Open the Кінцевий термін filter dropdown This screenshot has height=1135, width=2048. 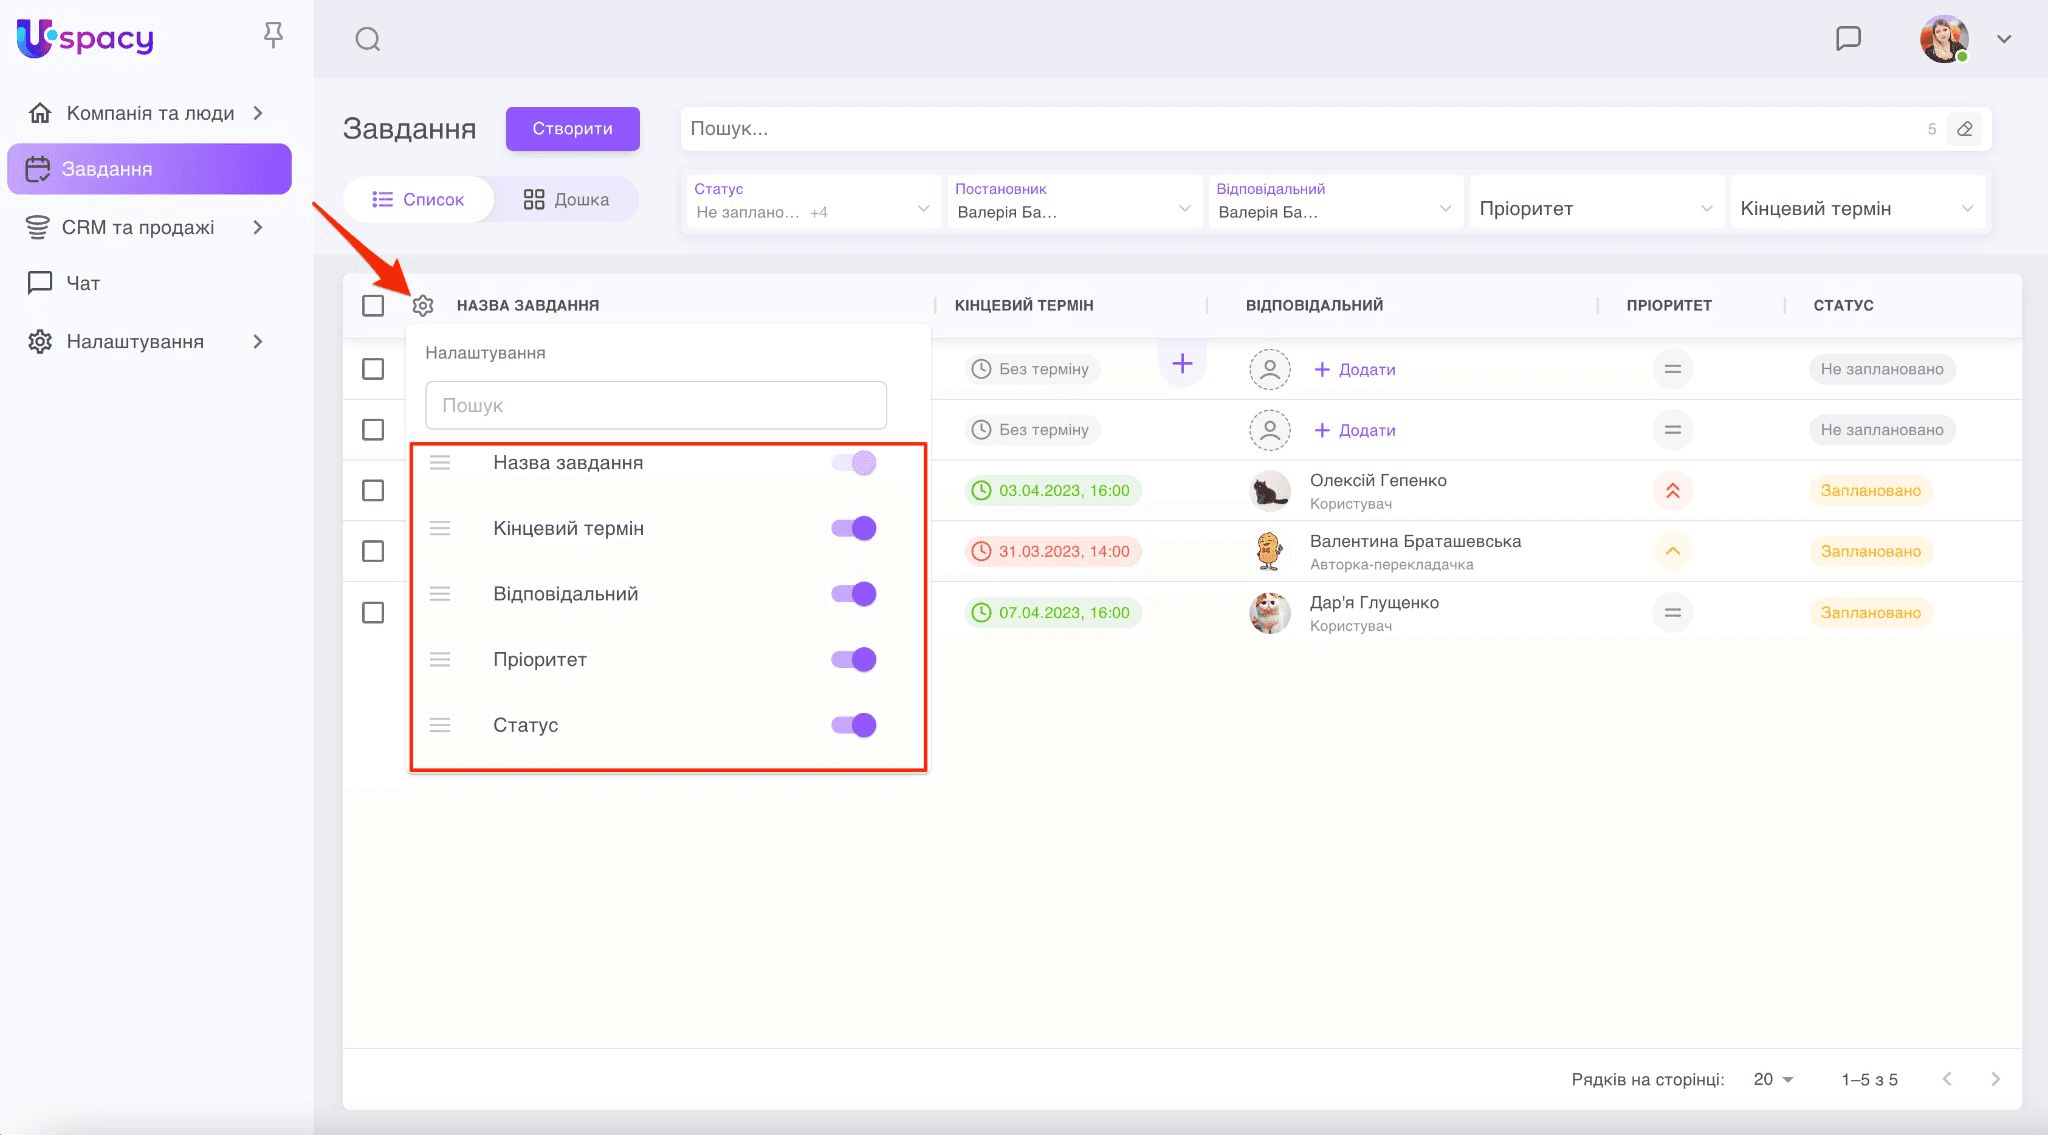click(x=1856, y=208)
